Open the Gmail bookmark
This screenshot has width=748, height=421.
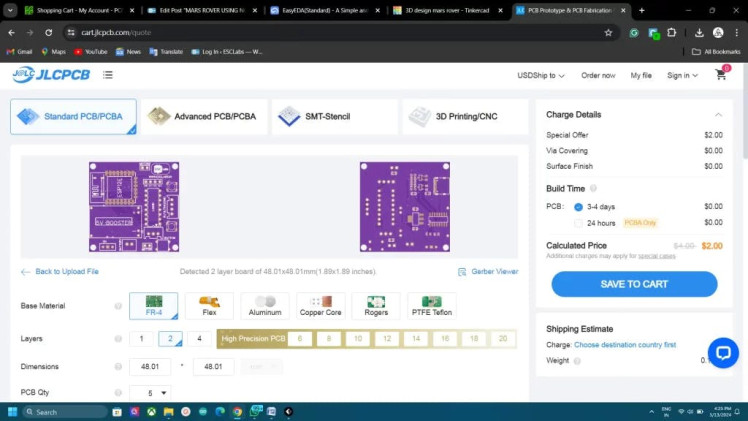coord(20,51)
